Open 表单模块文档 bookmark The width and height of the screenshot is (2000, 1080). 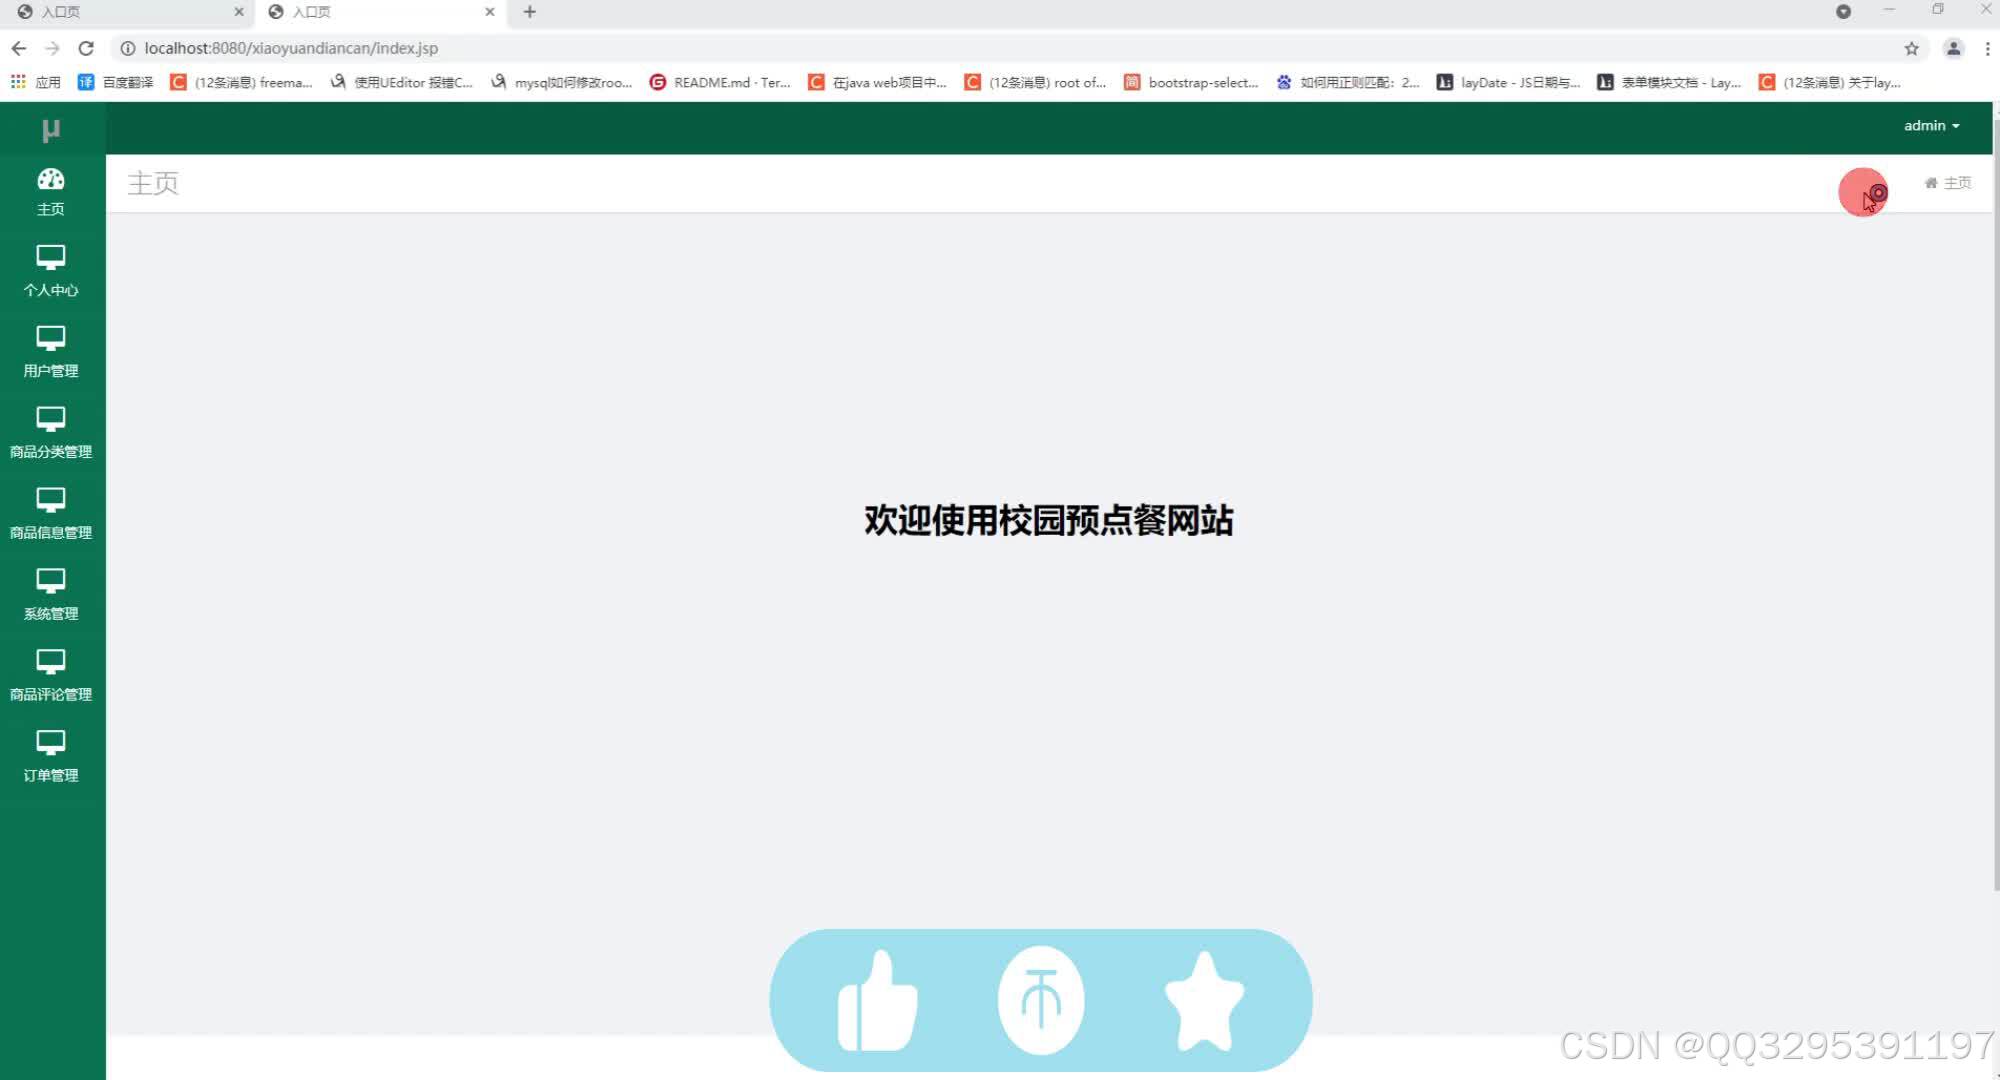(x=1670, y=82)
